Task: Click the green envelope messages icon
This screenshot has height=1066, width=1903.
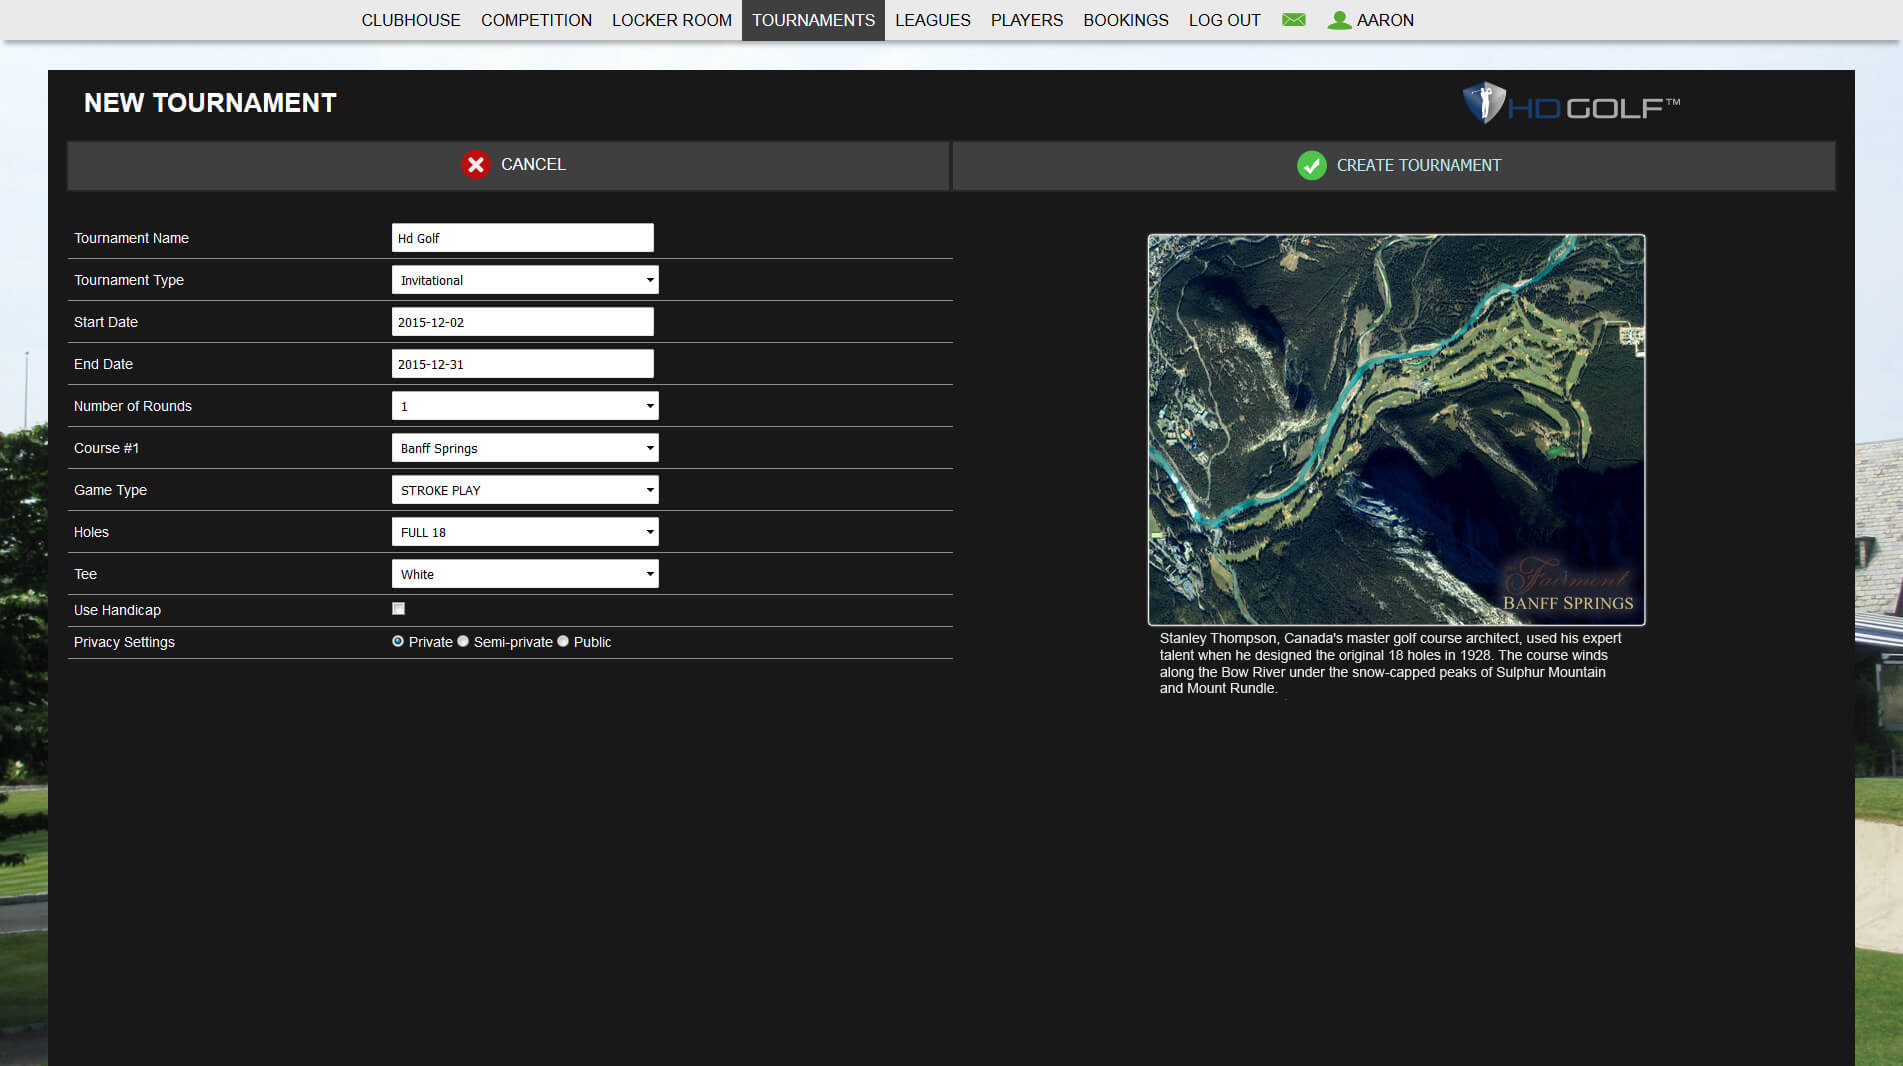Action: click(1293, 20)
